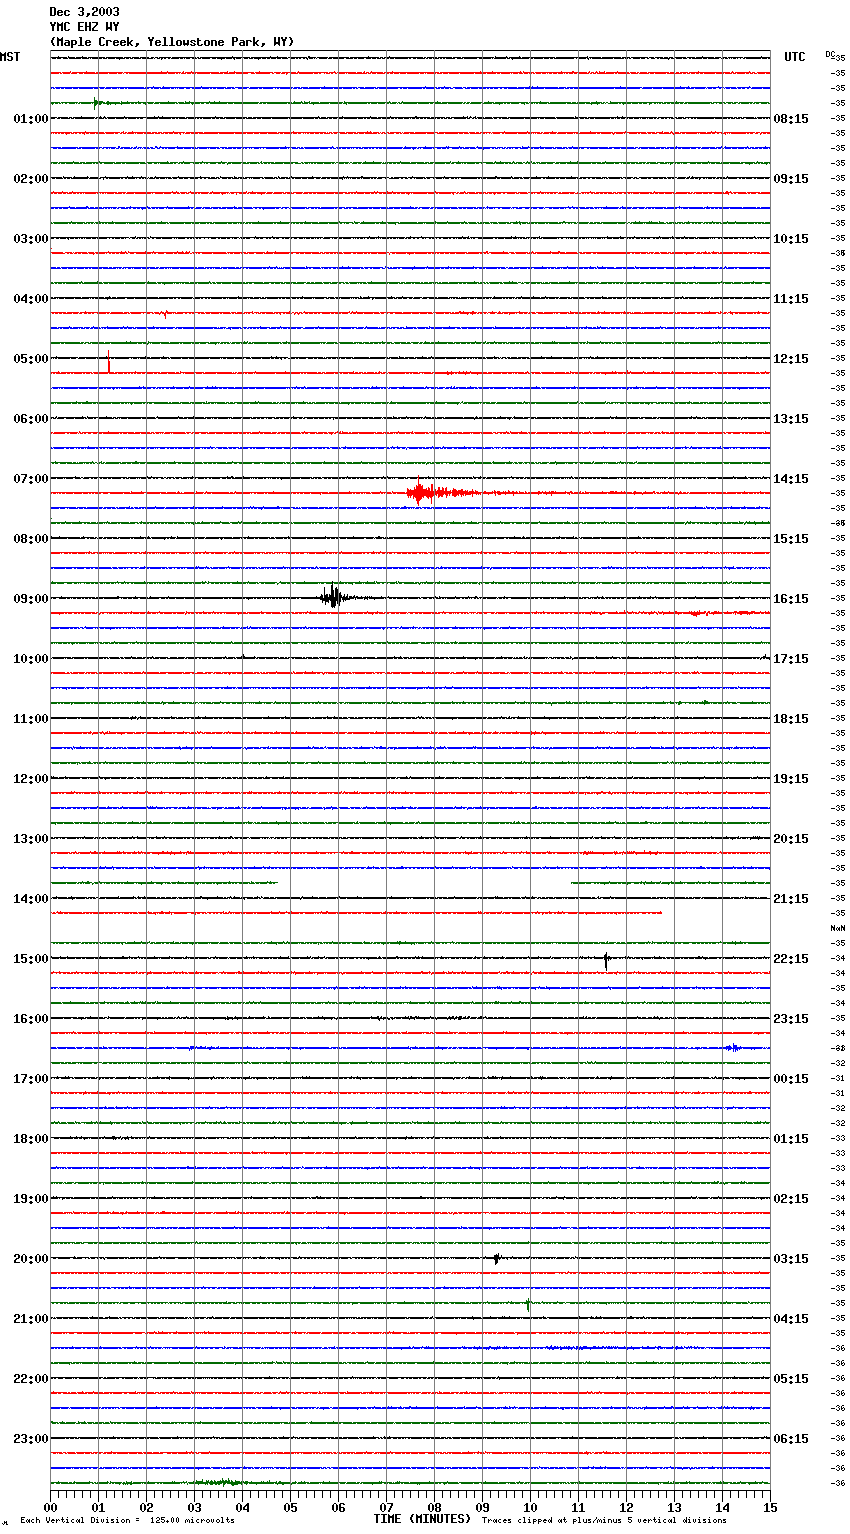The image size is (850, 1534).
Task: Select the 11:00 MST time label
Action: (x=30, y=719)
